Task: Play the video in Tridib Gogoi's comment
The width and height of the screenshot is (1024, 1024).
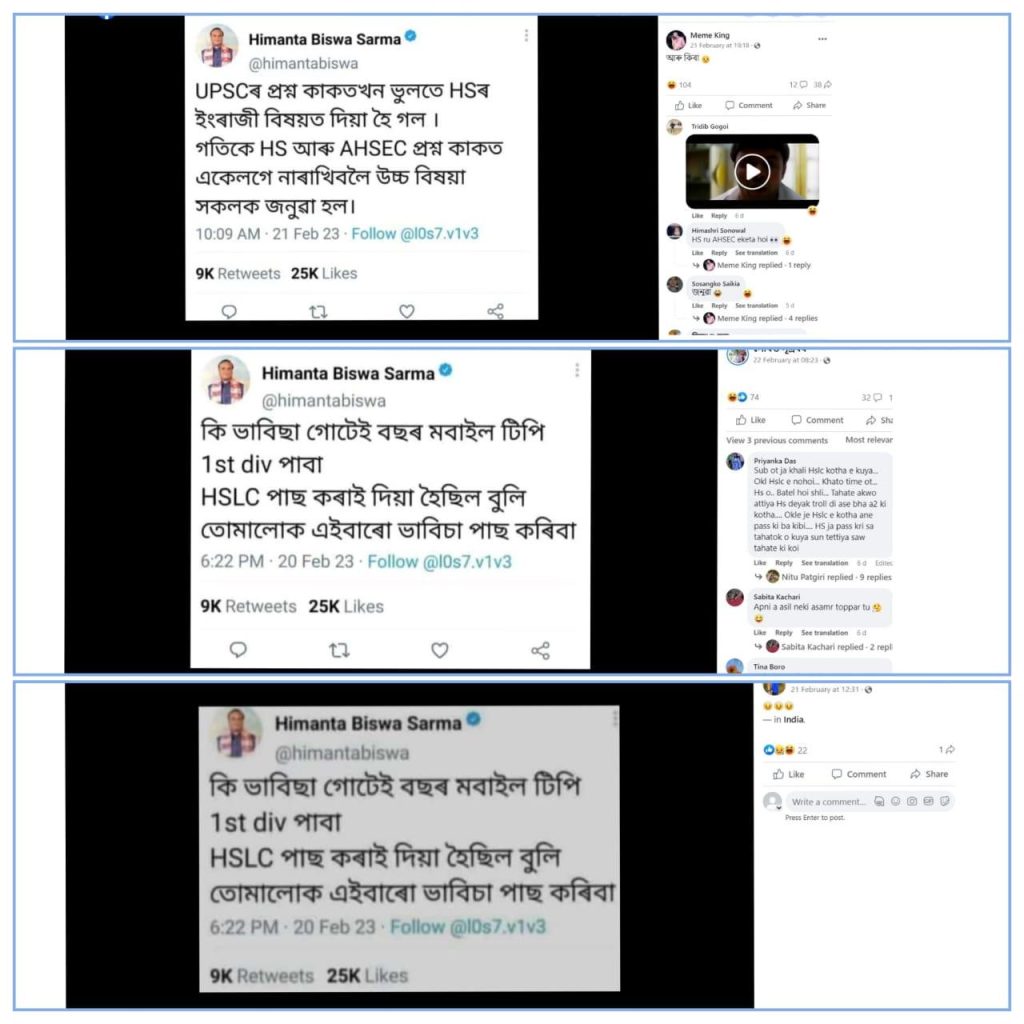Action: pos(752,172)
